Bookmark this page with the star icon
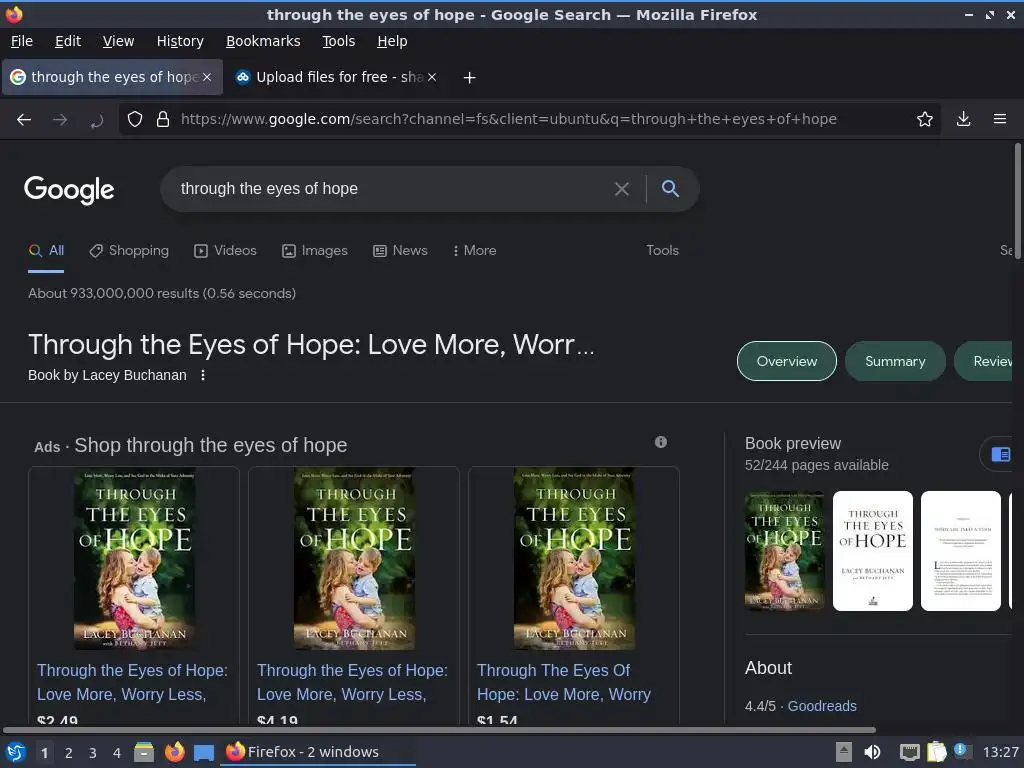 coord(924,119)
